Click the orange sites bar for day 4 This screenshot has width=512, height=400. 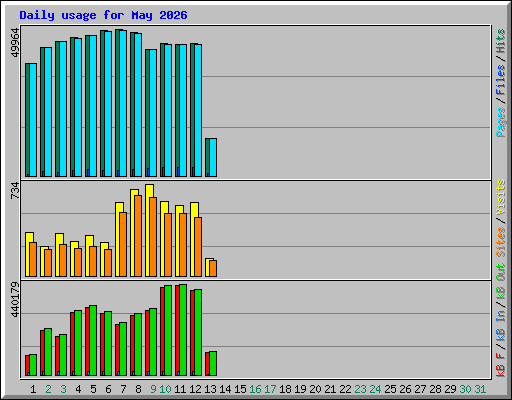click(x=78, y=262)
